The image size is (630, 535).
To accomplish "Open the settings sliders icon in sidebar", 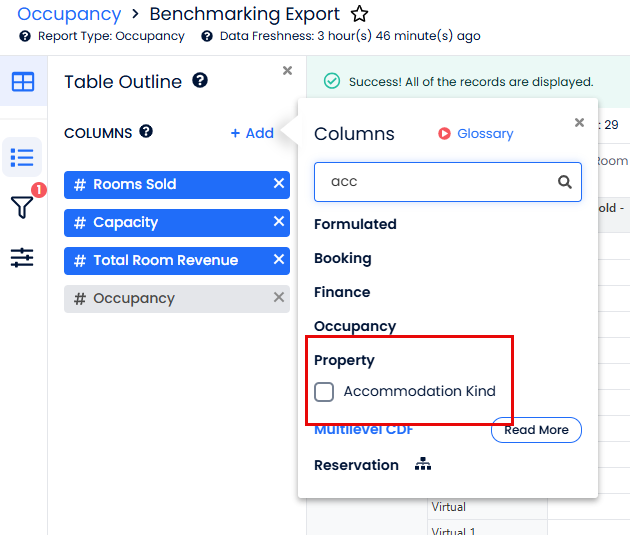I will click(22, 258).
